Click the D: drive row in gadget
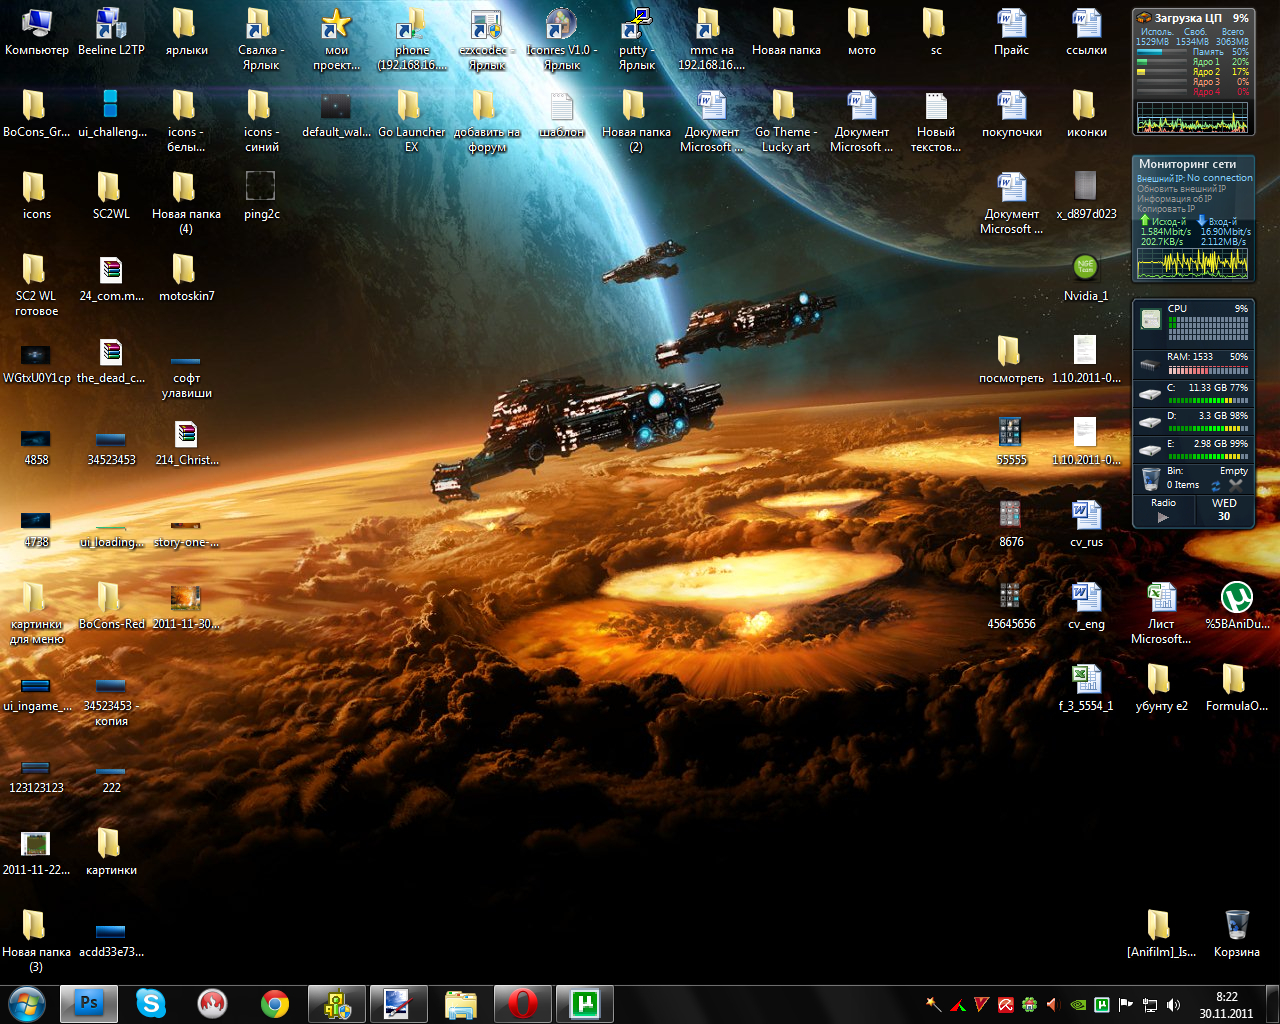1280x1024 pixels. [1193, 421]
